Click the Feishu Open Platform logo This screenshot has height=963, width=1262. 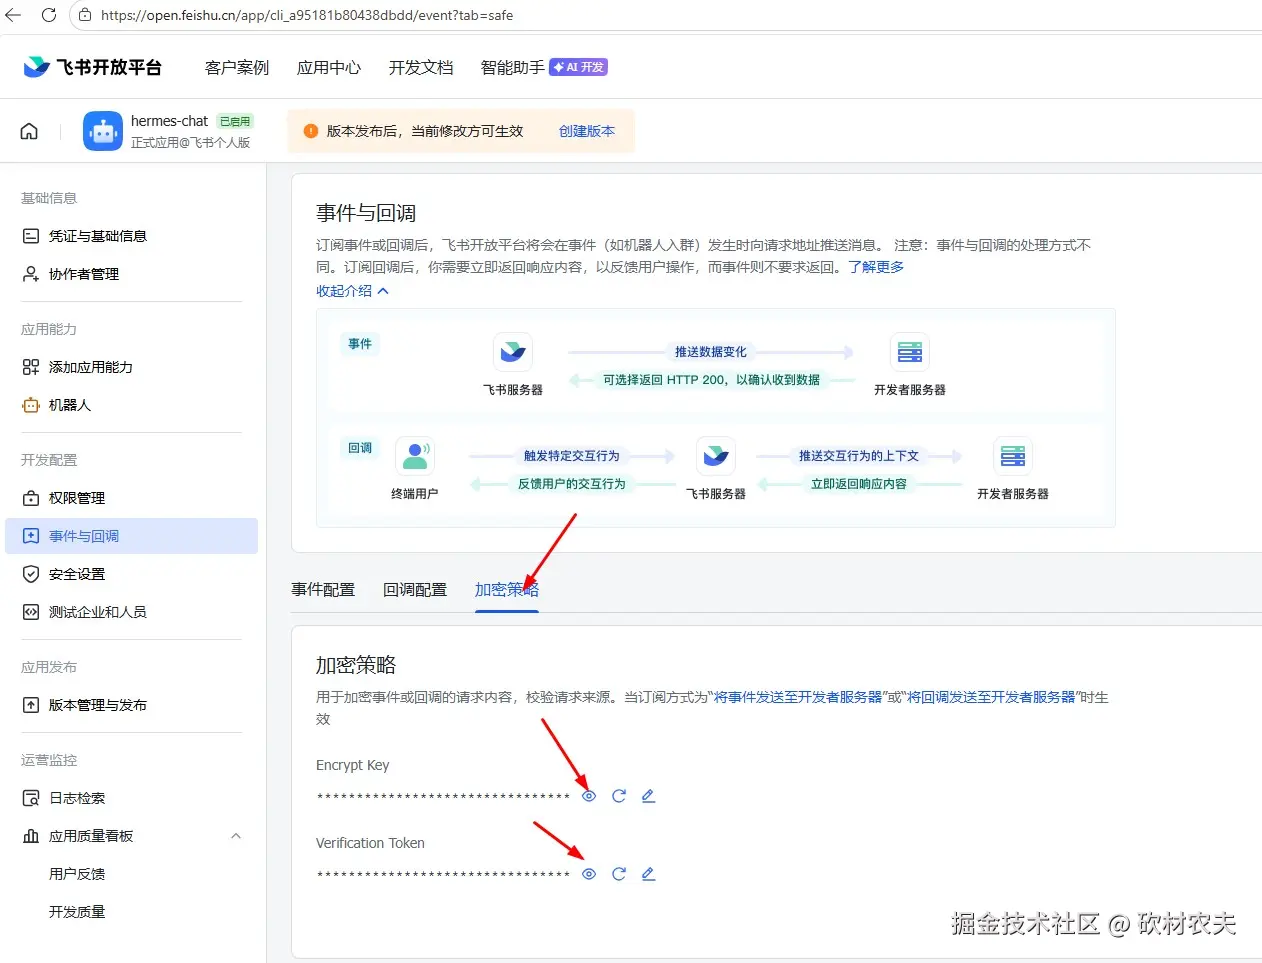click(92, 67)
